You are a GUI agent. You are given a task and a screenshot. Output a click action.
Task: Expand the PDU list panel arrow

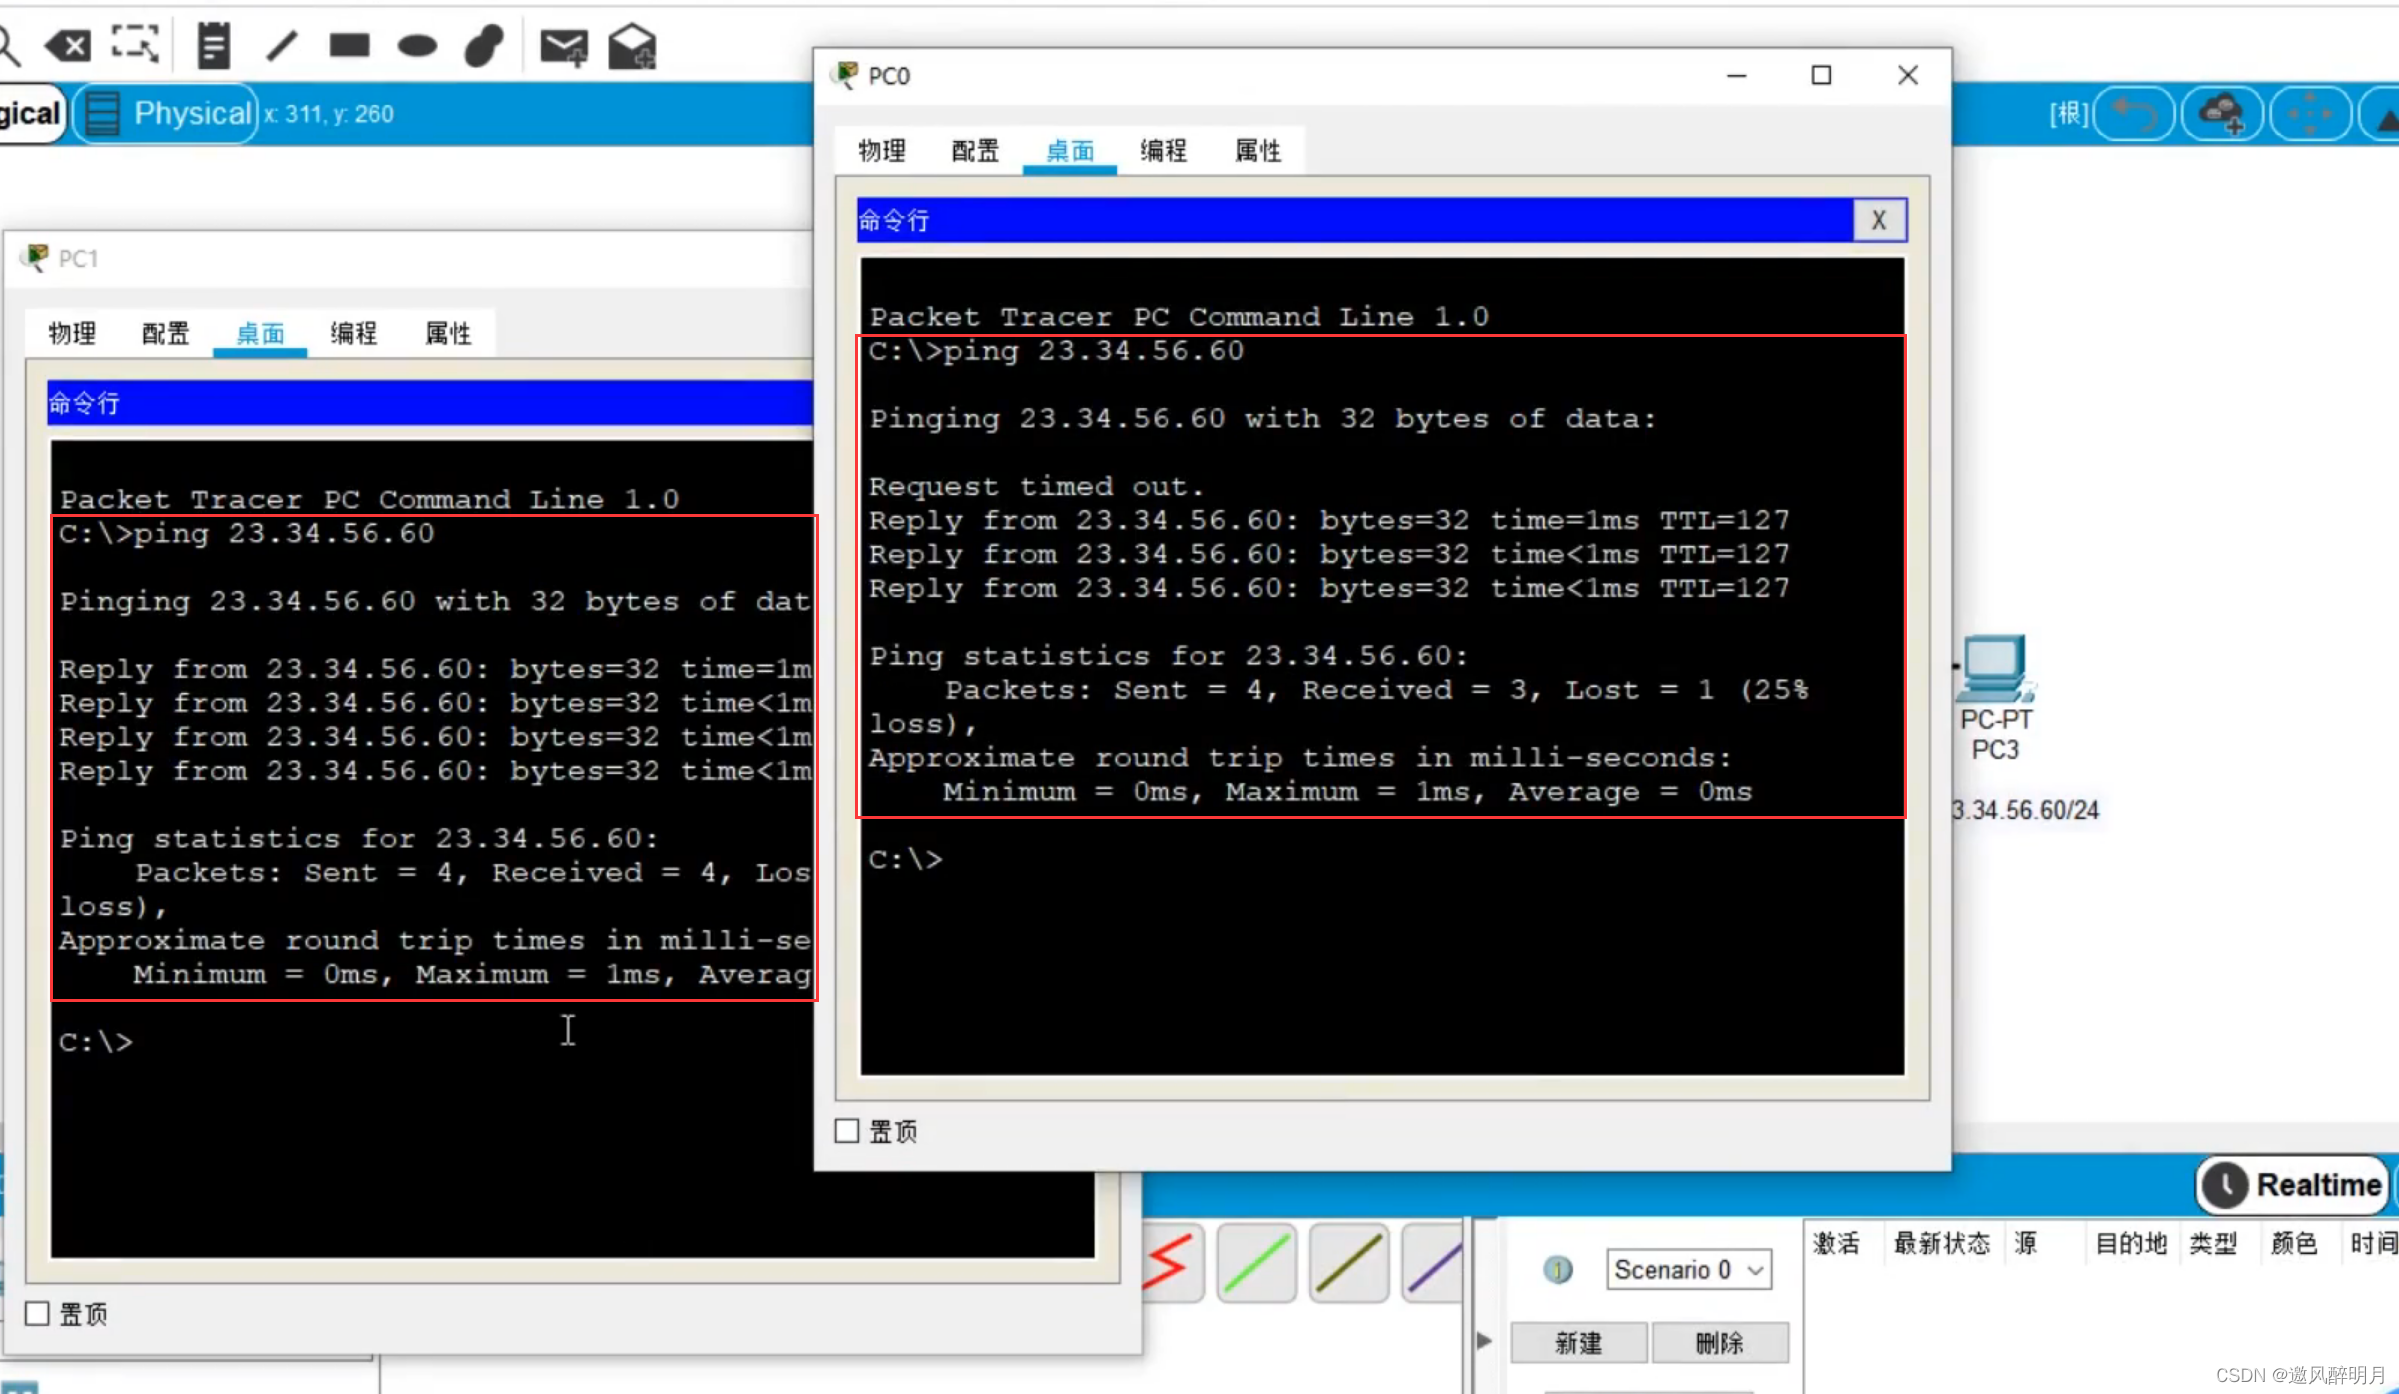1484,1341
